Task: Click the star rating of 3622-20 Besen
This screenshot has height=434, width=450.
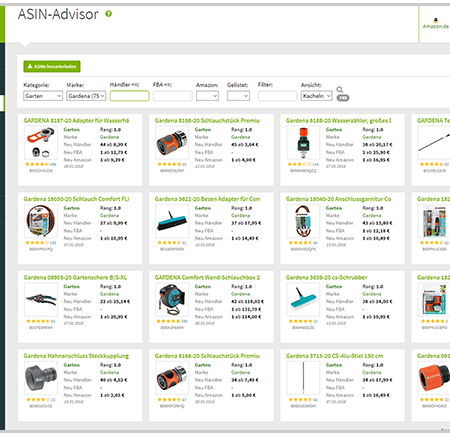Action: pos(169,243)
